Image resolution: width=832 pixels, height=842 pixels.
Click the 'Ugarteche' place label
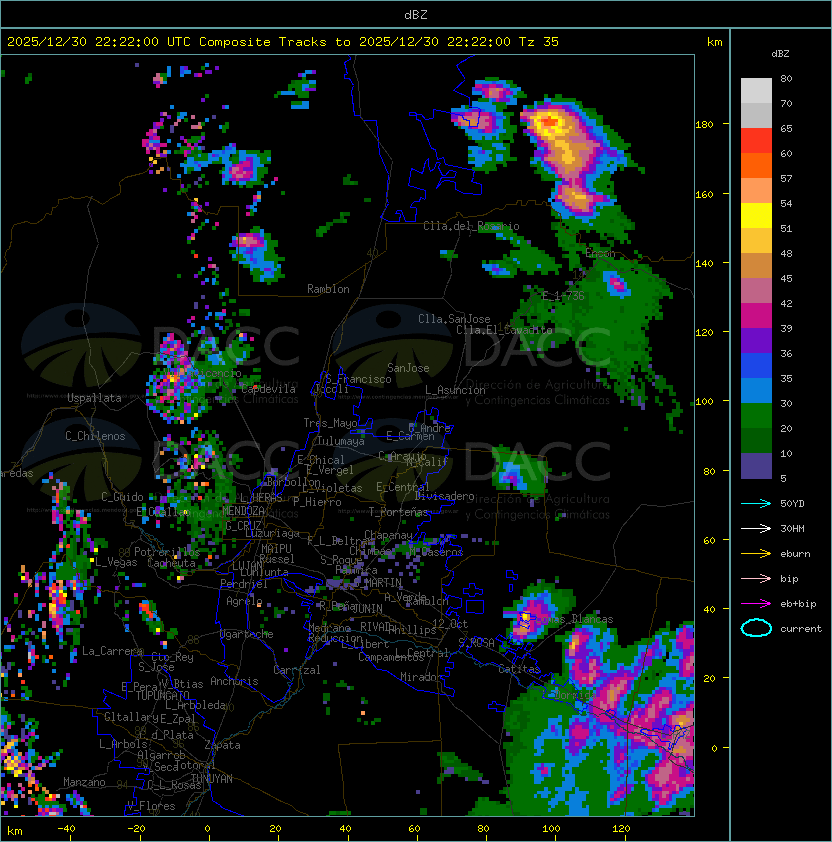(x=247, y=634)
